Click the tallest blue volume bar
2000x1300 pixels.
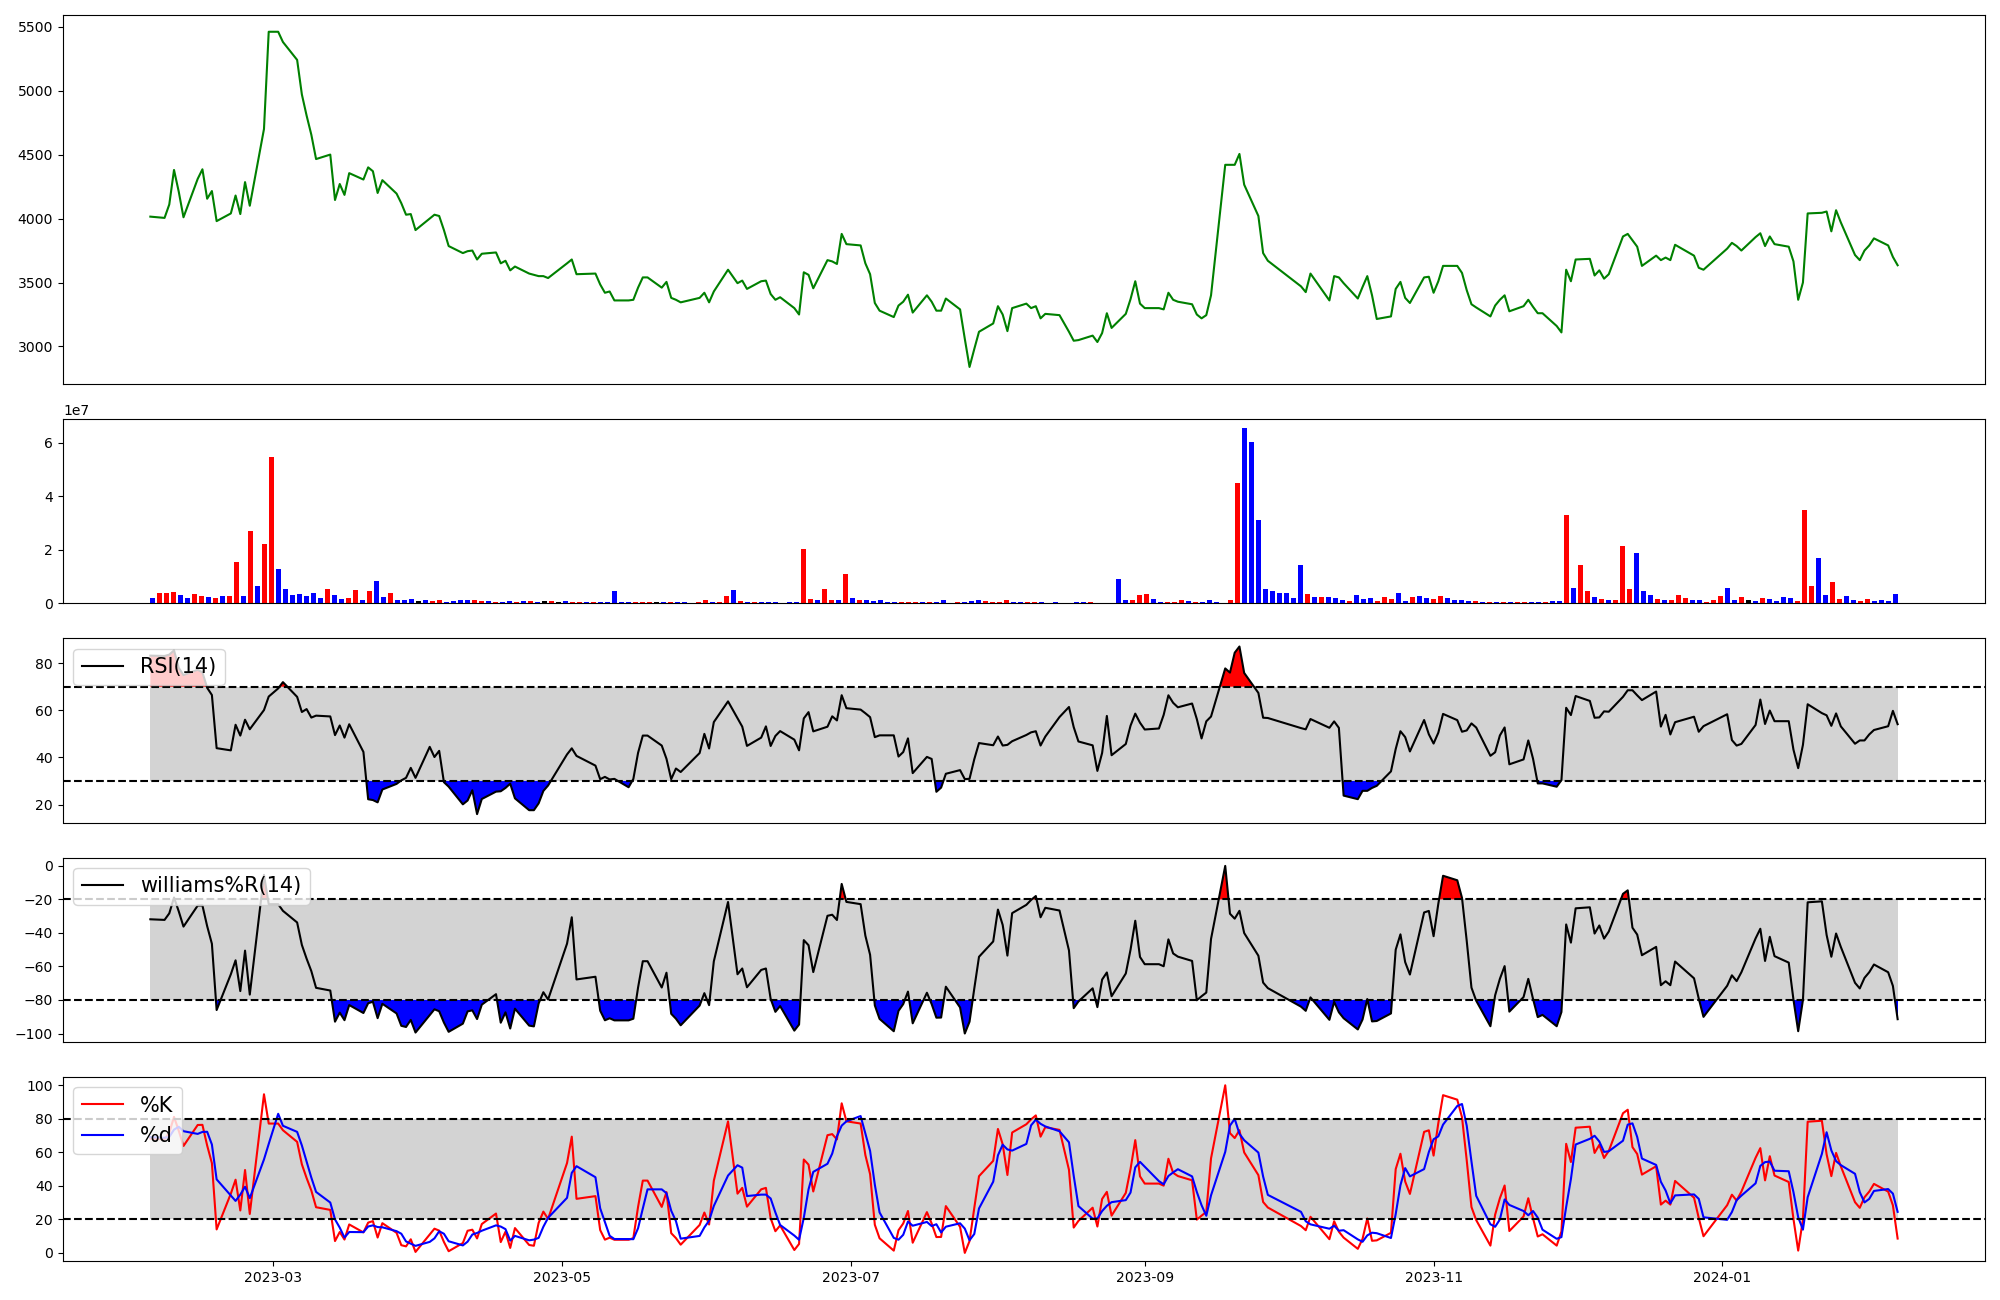1244,515
